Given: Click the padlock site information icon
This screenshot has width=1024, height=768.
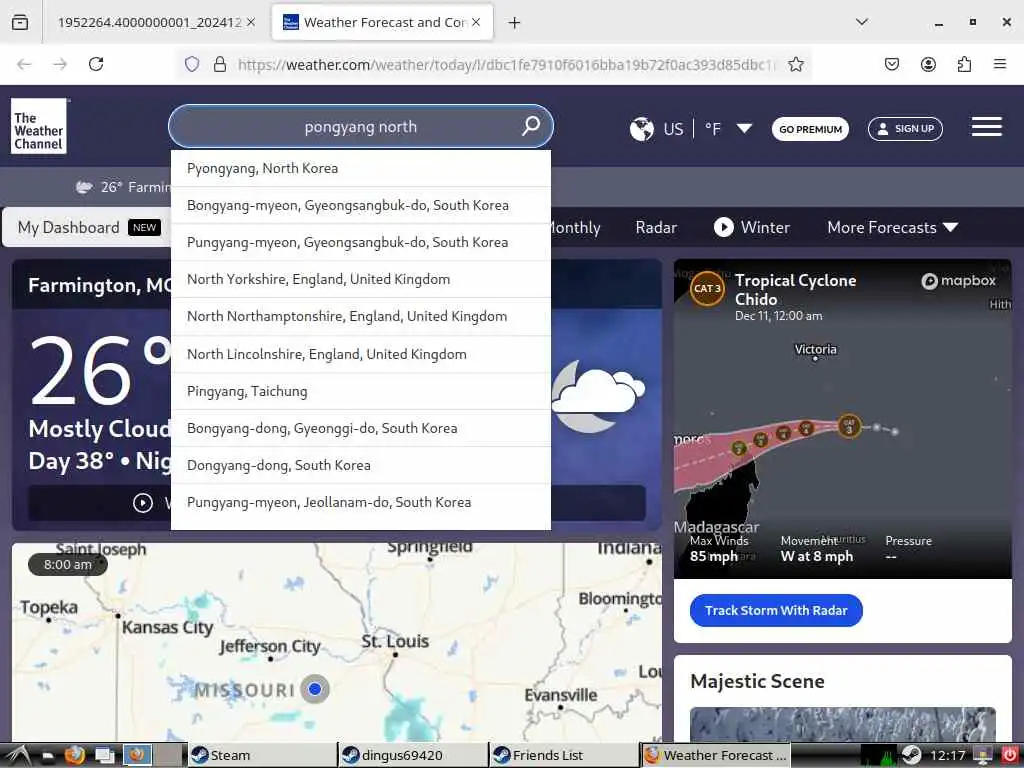Looking at the screenshot, I should click(220, 64).
